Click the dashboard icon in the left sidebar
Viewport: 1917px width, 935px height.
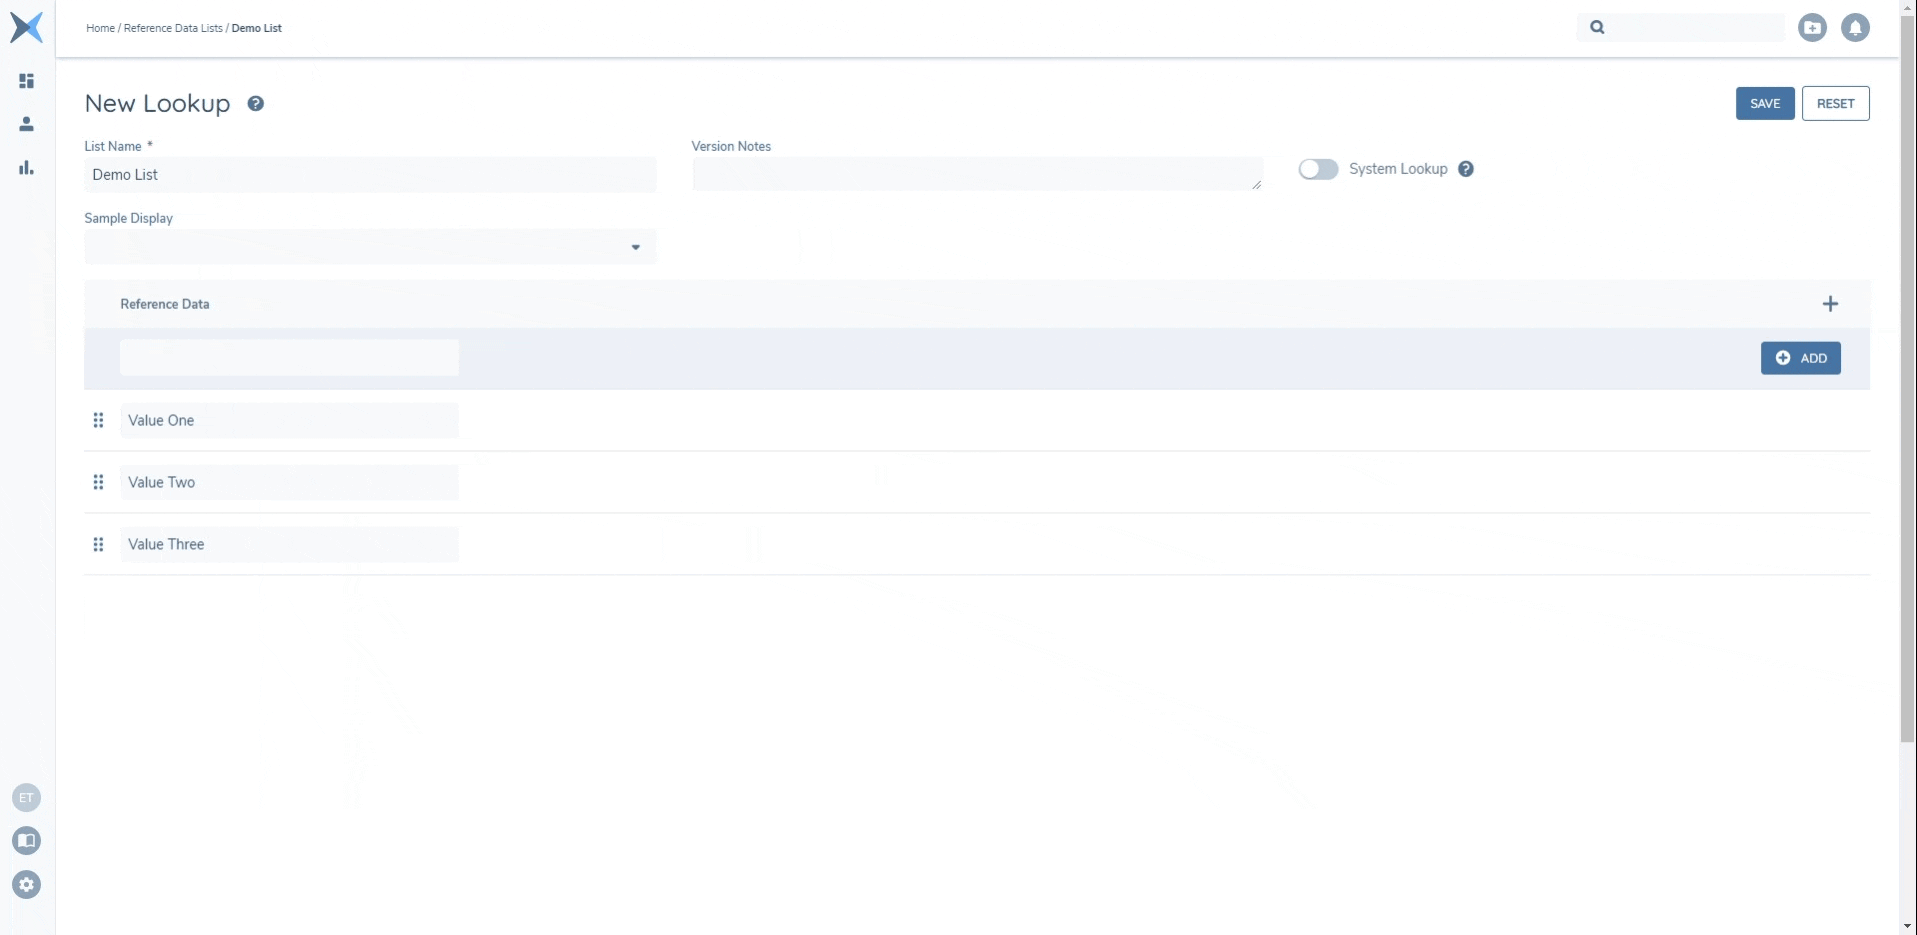[x=27, y=81]
